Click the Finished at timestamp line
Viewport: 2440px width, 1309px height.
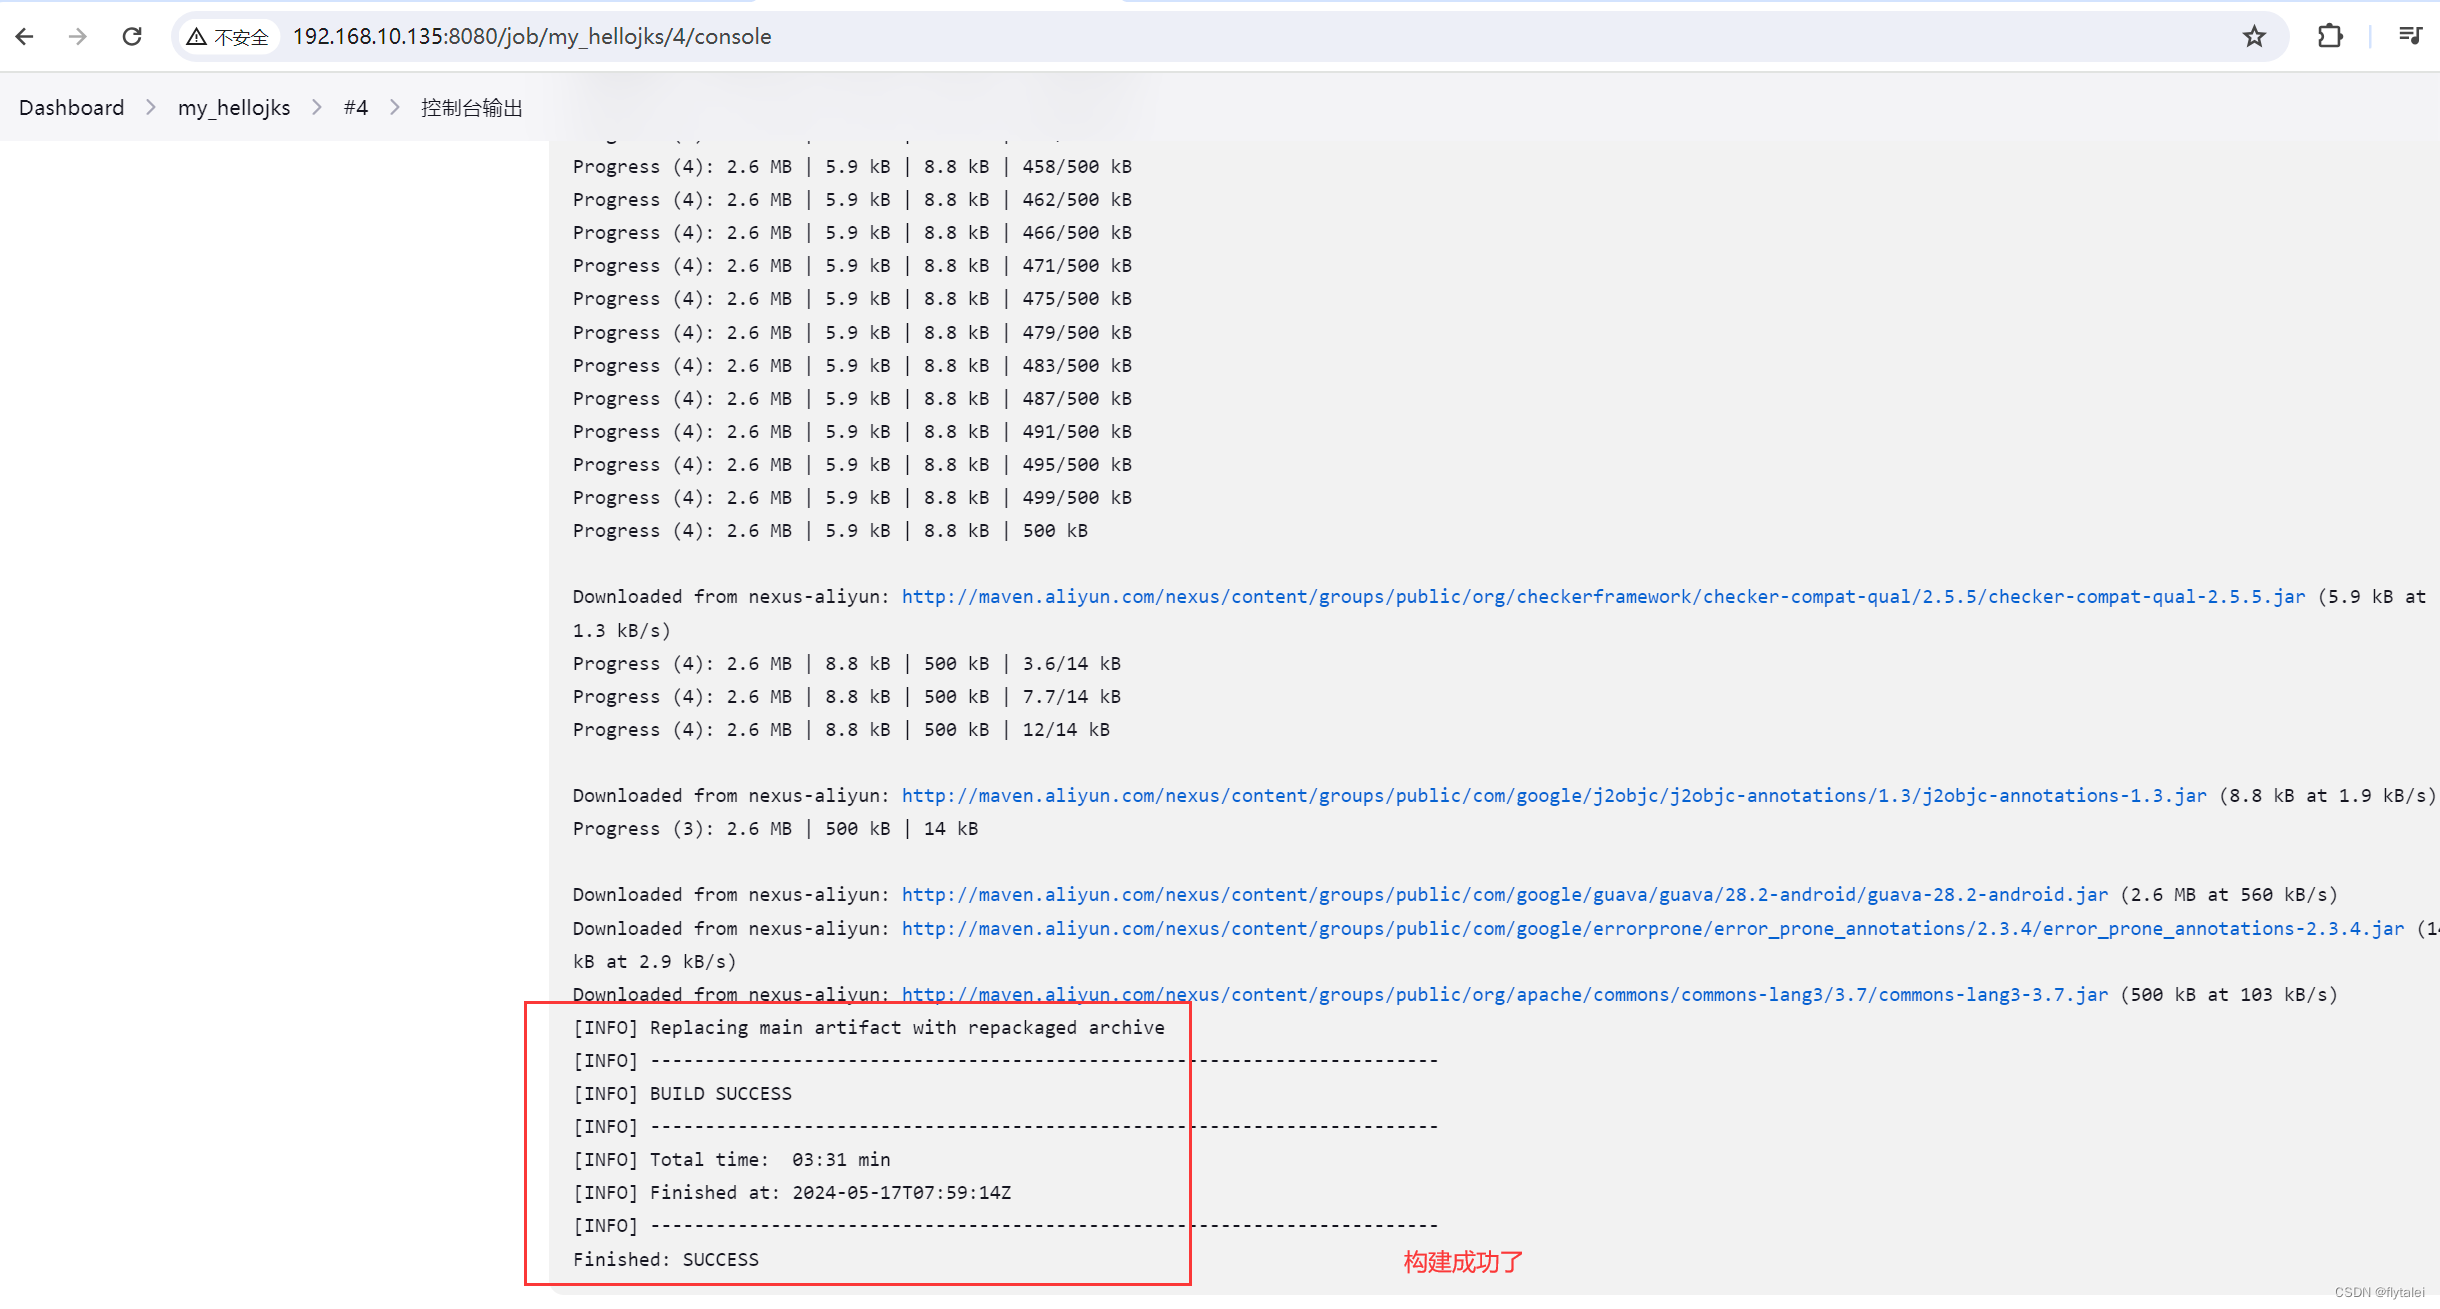point(792,1193)
